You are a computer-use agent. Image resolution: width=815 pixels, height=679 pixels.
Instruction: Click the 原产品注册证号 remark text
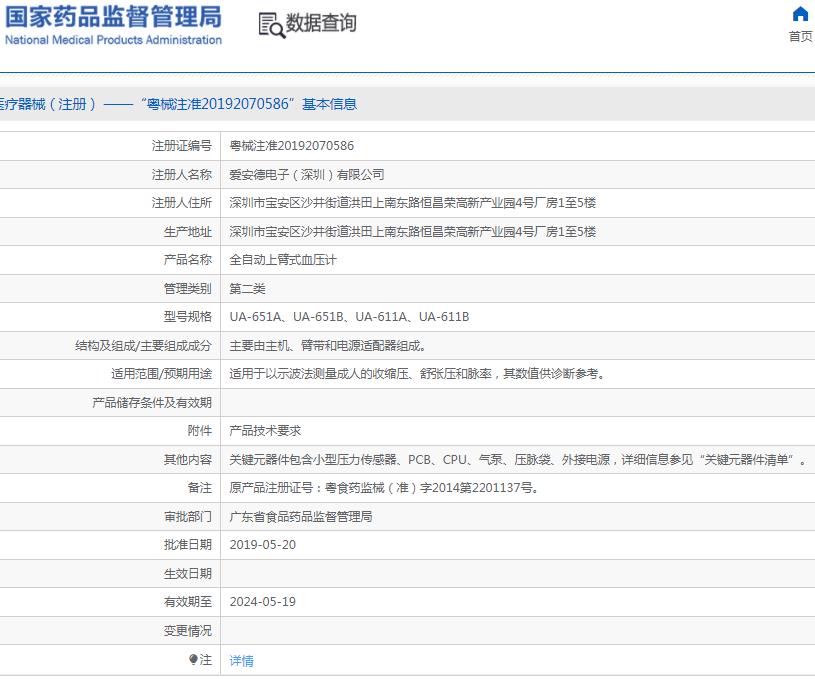385,488
